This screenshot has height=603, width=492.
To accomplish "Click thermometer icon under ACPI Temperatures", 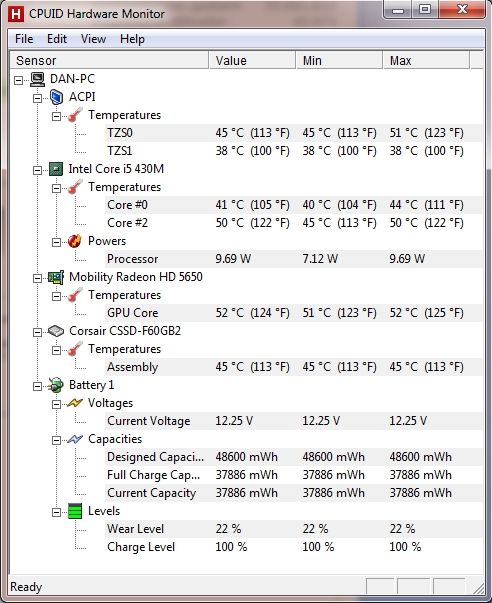I will 75,115.
